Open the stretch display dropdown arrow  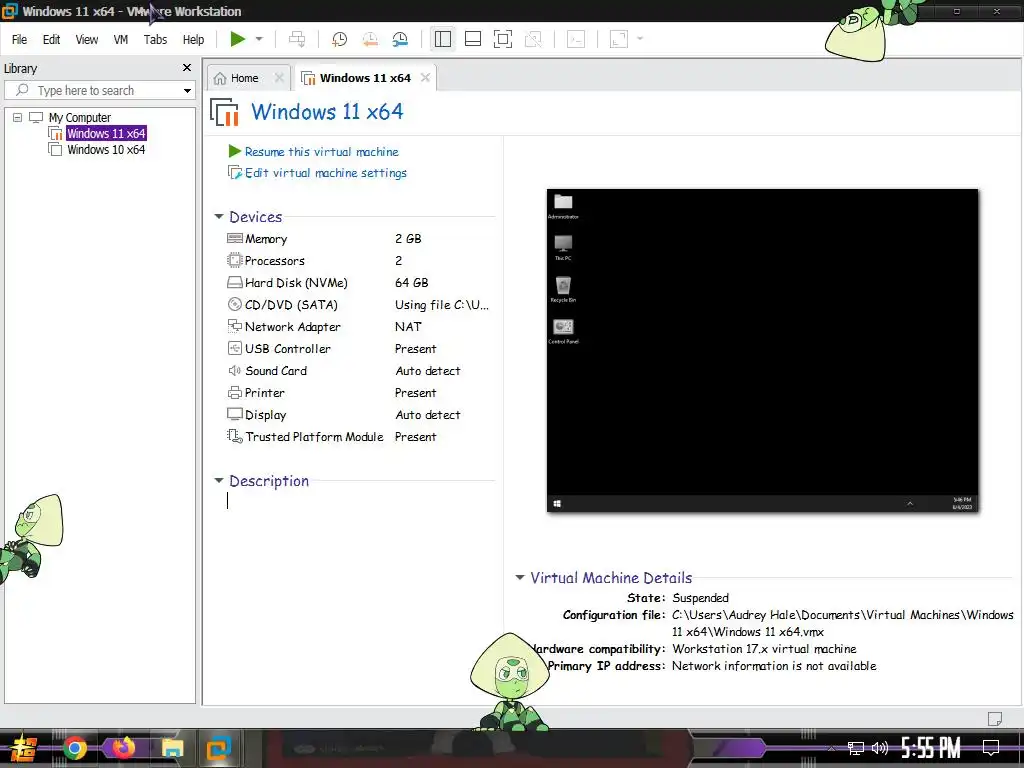(640, 39)
